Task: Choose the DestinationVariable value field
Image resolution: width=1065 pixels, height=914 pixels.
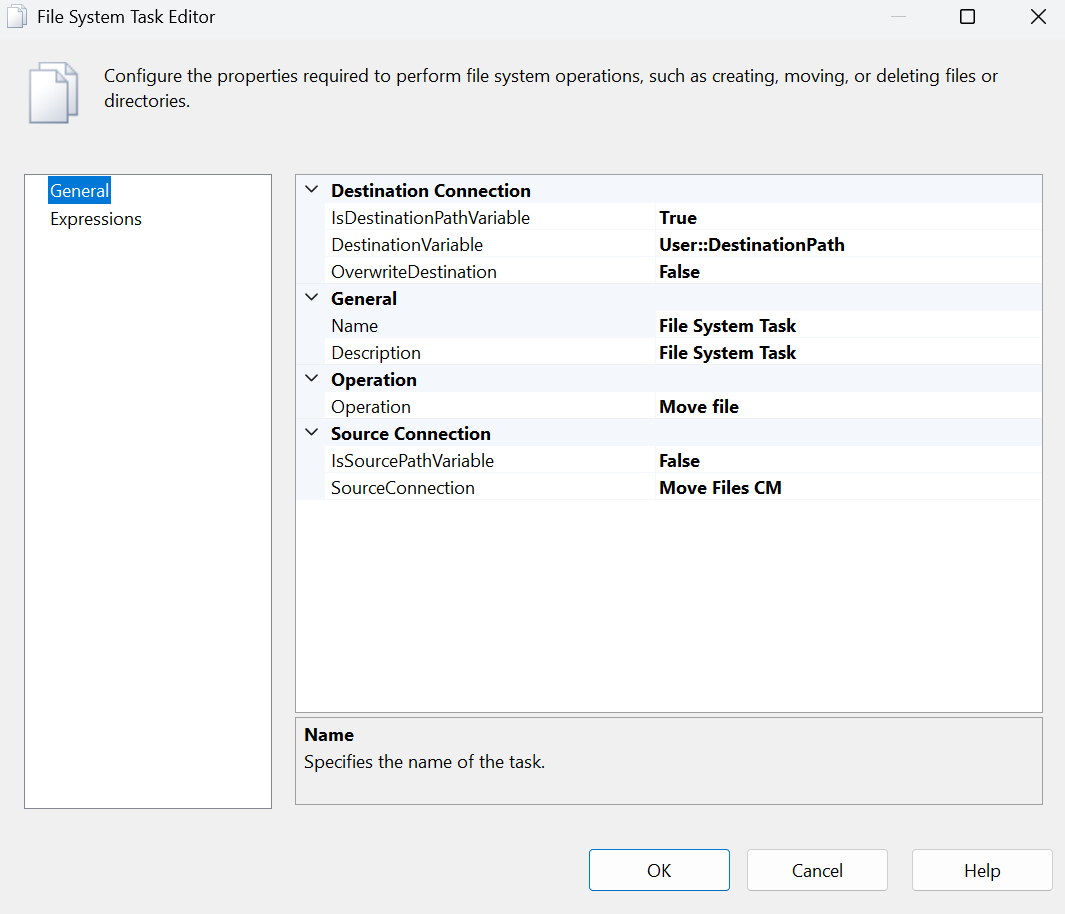Action: 848,245
